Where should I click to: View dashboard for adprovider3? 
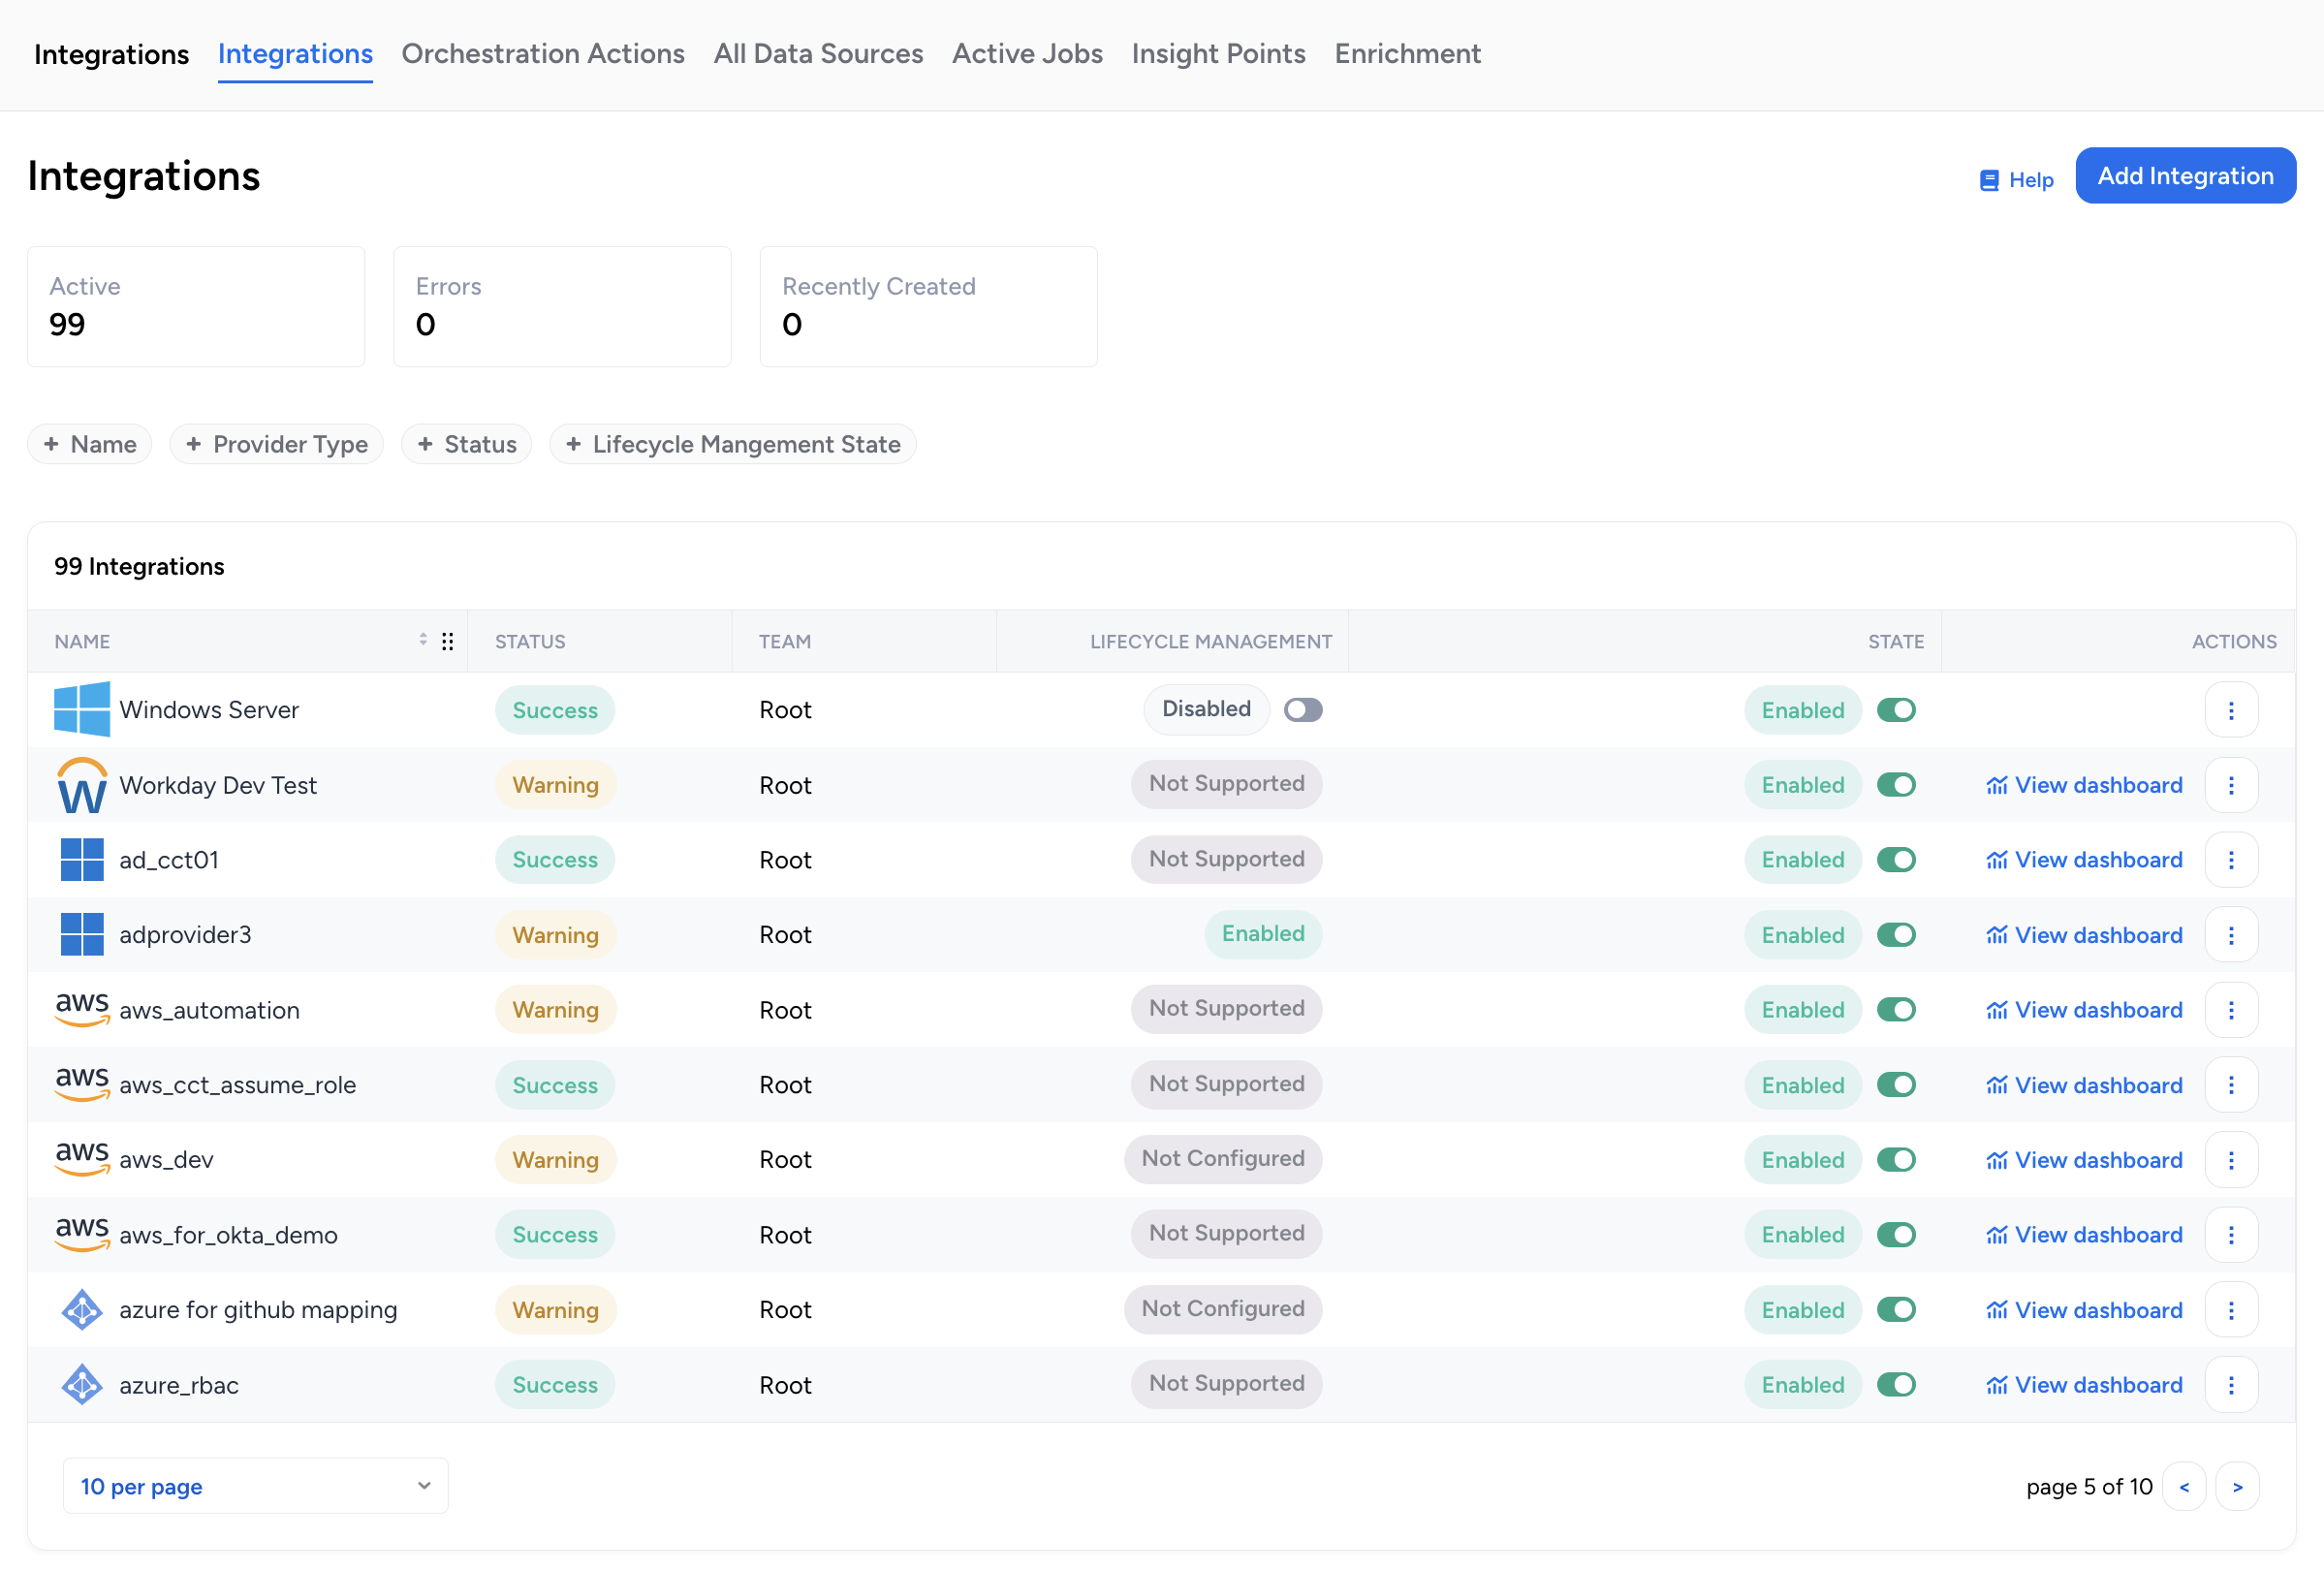click(x=2084, y=935)
